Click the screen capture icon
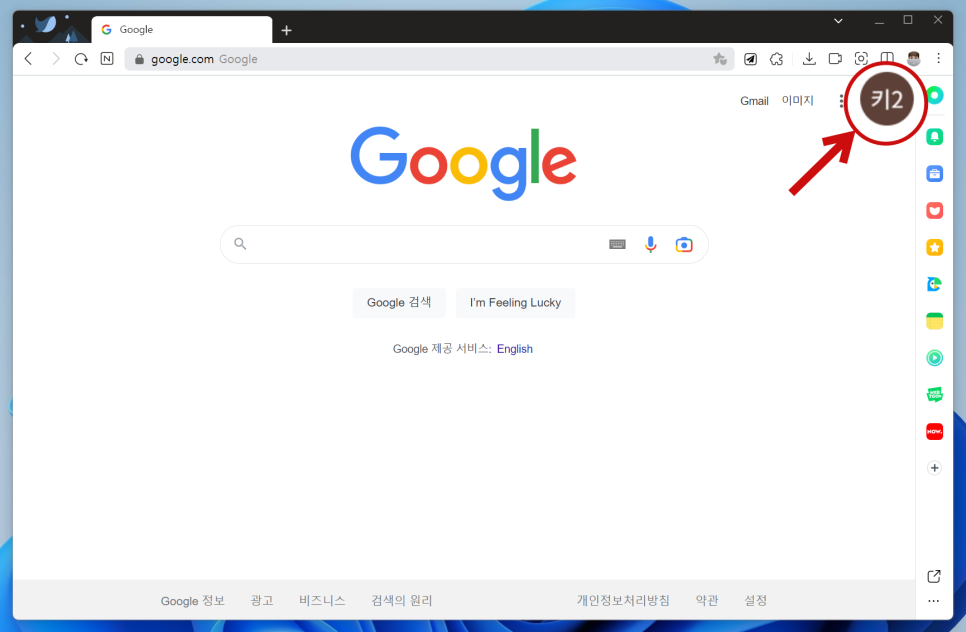This screenshot has height=632, width=966. pyautogui.click(x=861, y=59)
